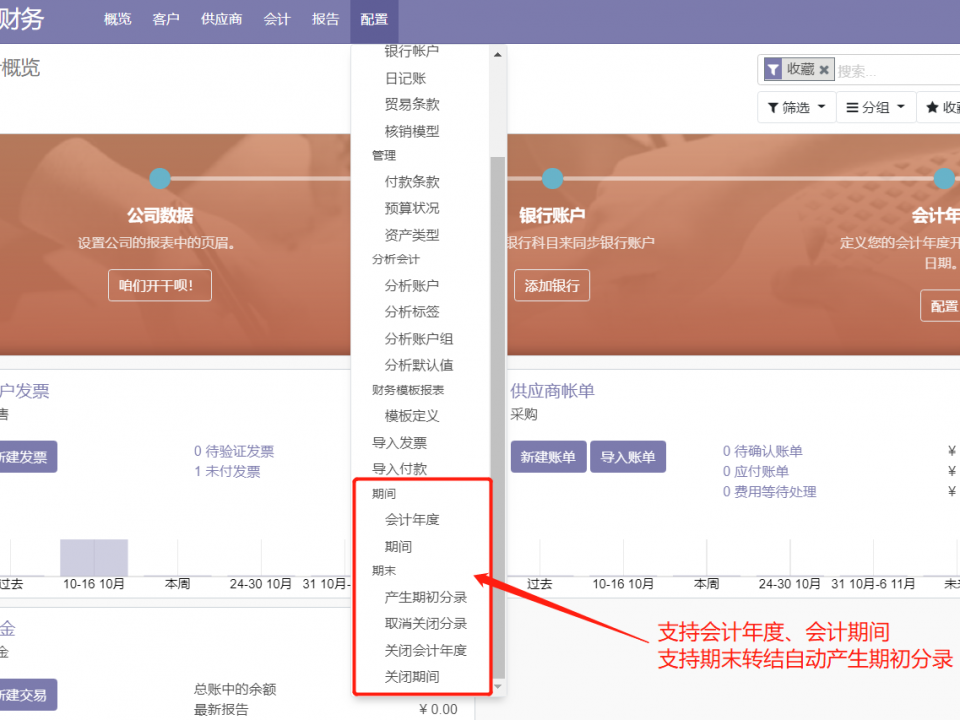Click 日记账 in configuration menu
Screen dimensions: 960x720
pyautogui.click(x=405, y=78)
